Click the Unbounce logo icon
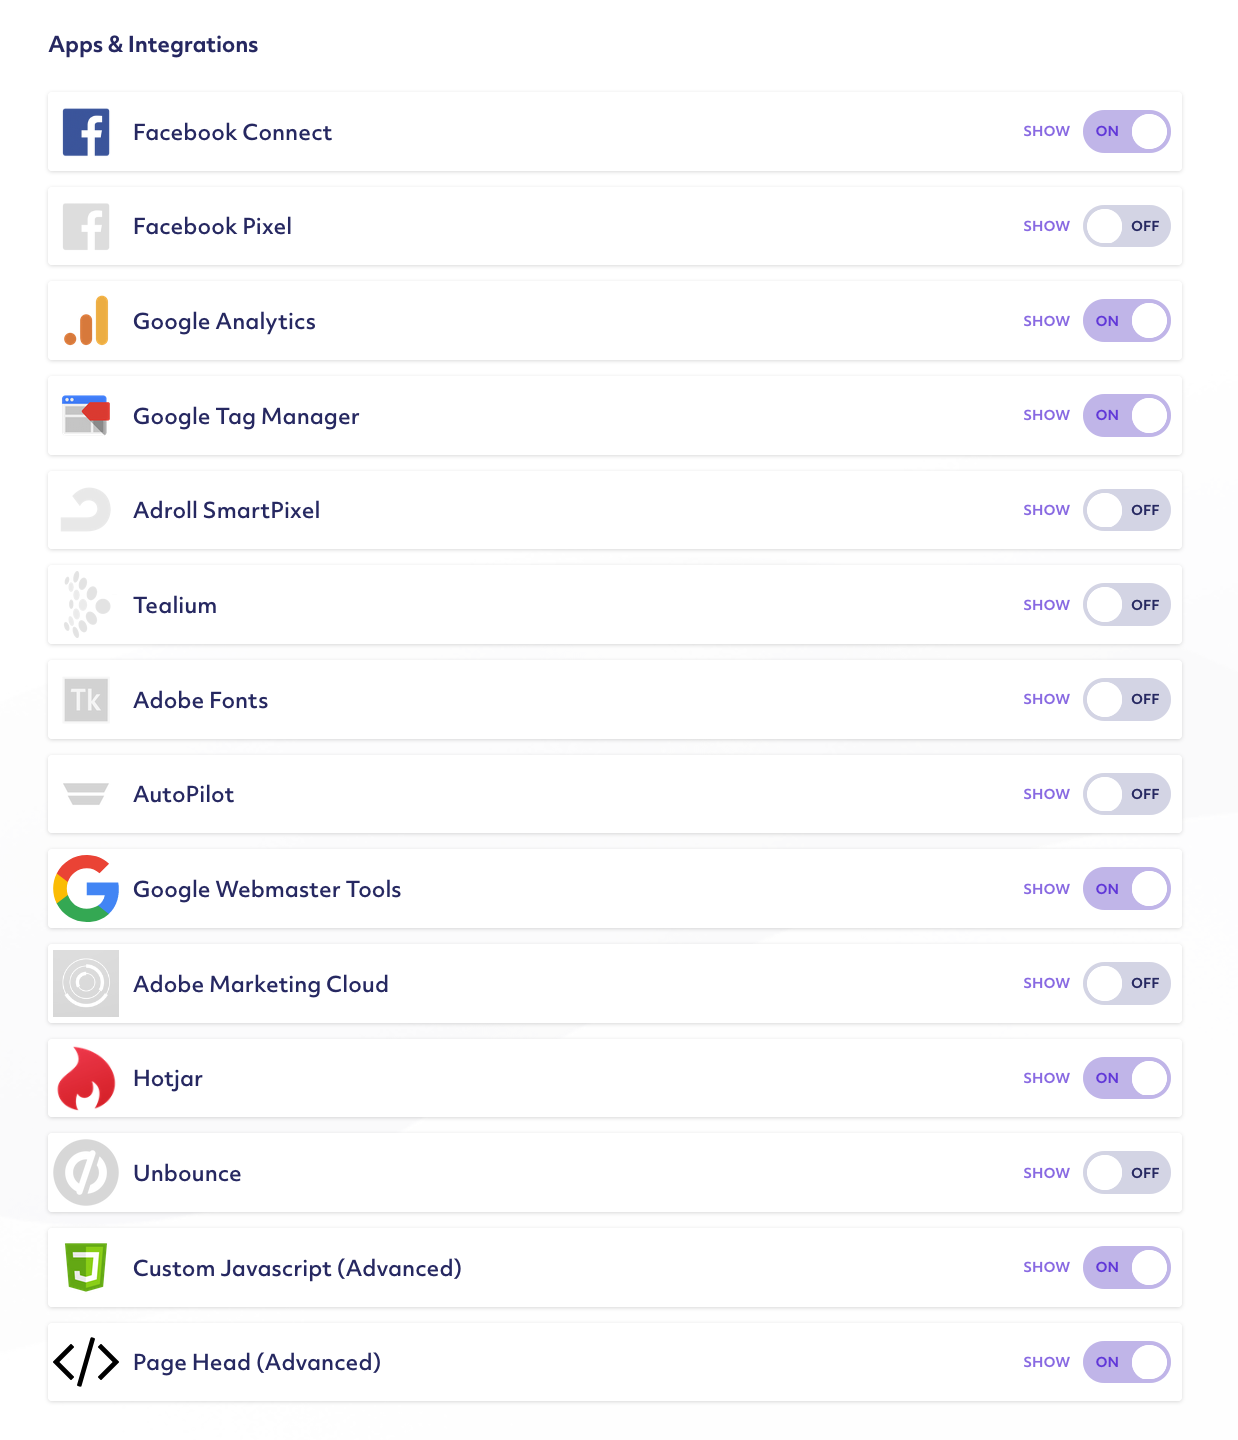Screen dimensions: 1238x1440 coord(86,1173)
